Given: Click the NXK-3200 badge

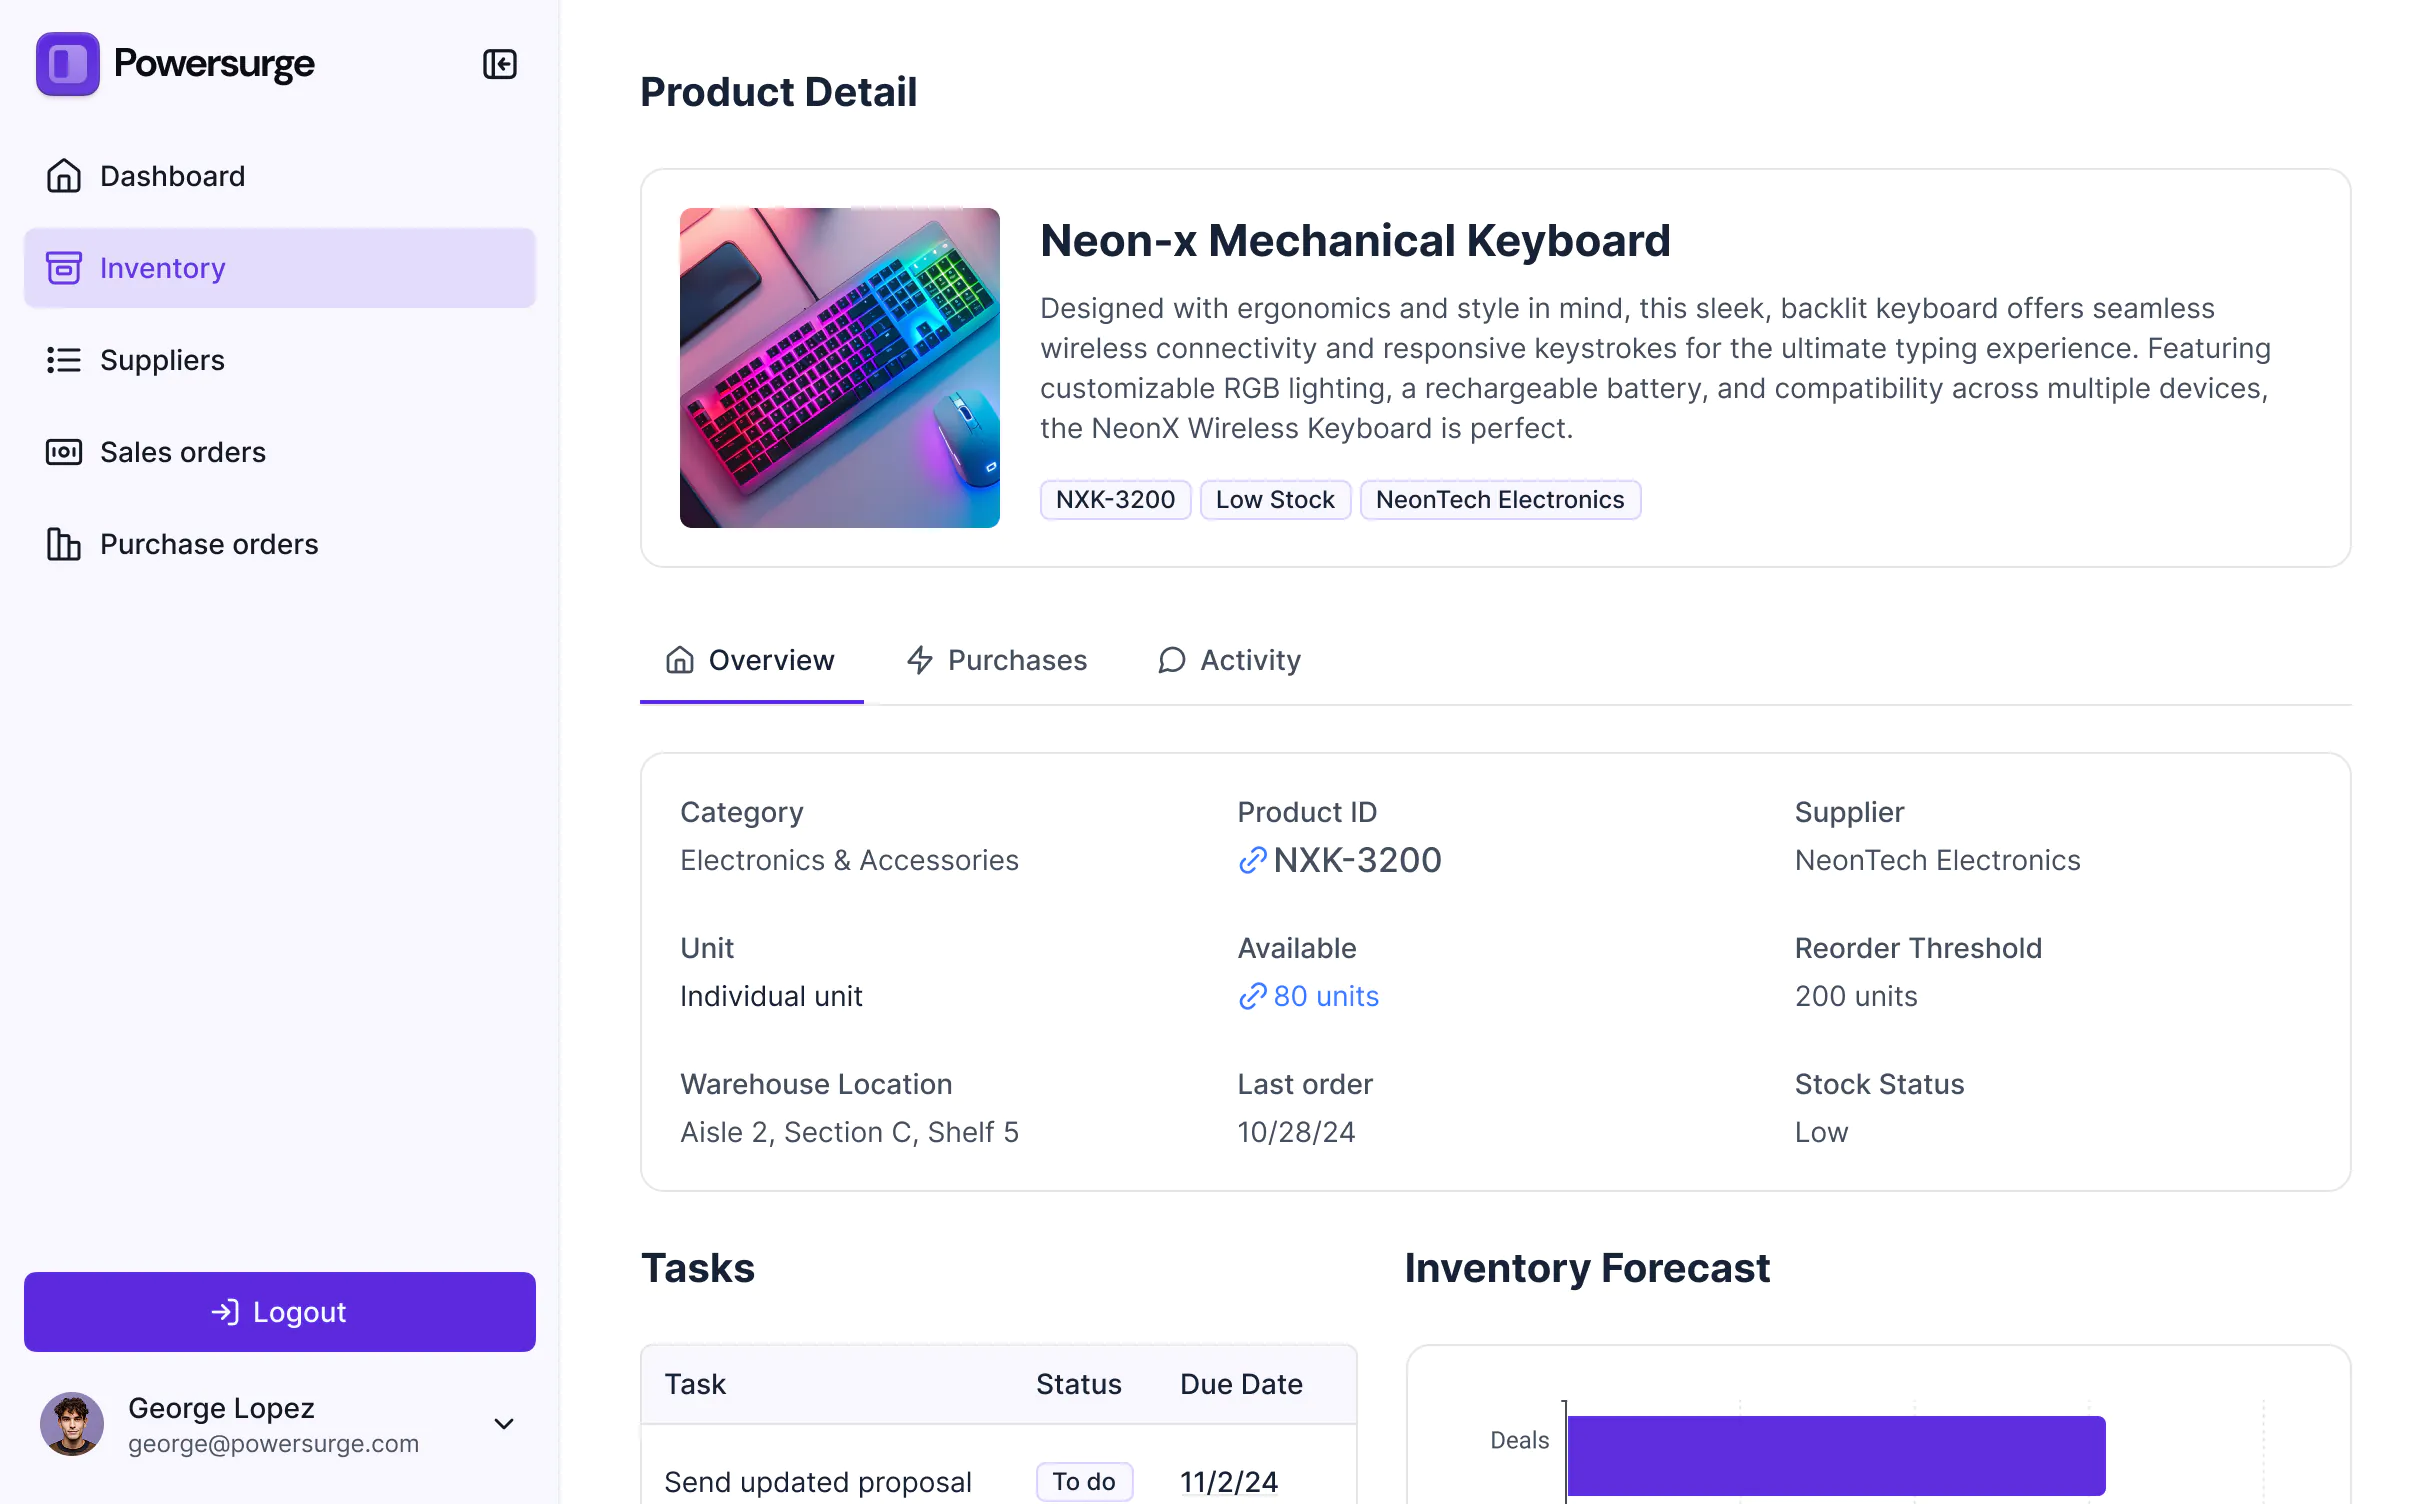Looking at the screenshot, I should click(1115, 499).
